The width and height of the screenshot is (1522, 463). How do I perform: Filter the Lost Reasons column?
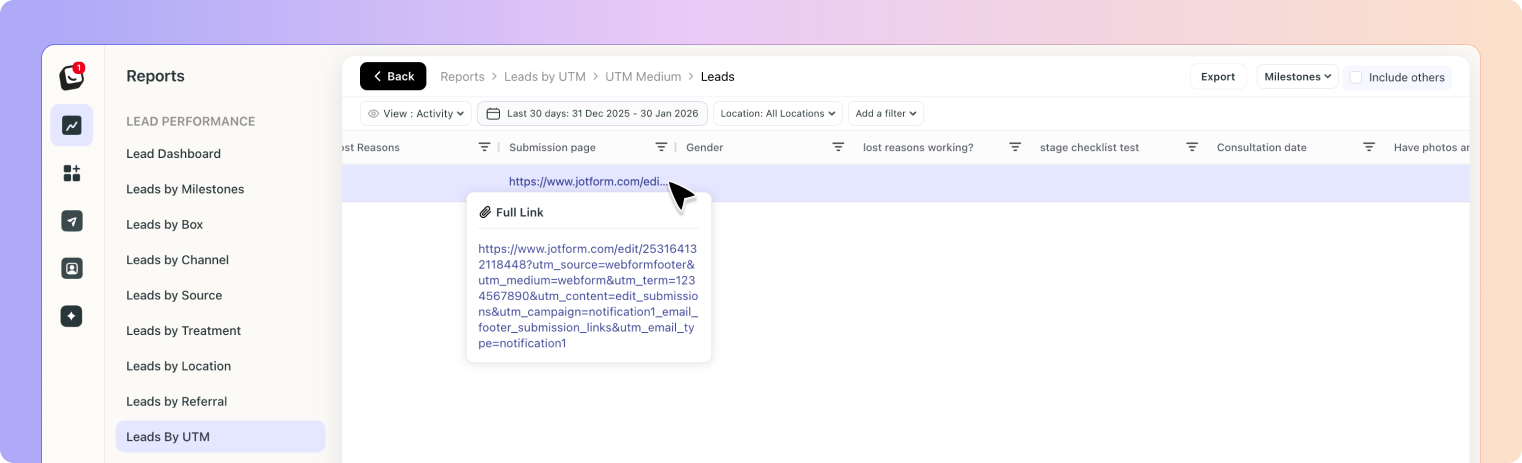(x=484, y=147)
